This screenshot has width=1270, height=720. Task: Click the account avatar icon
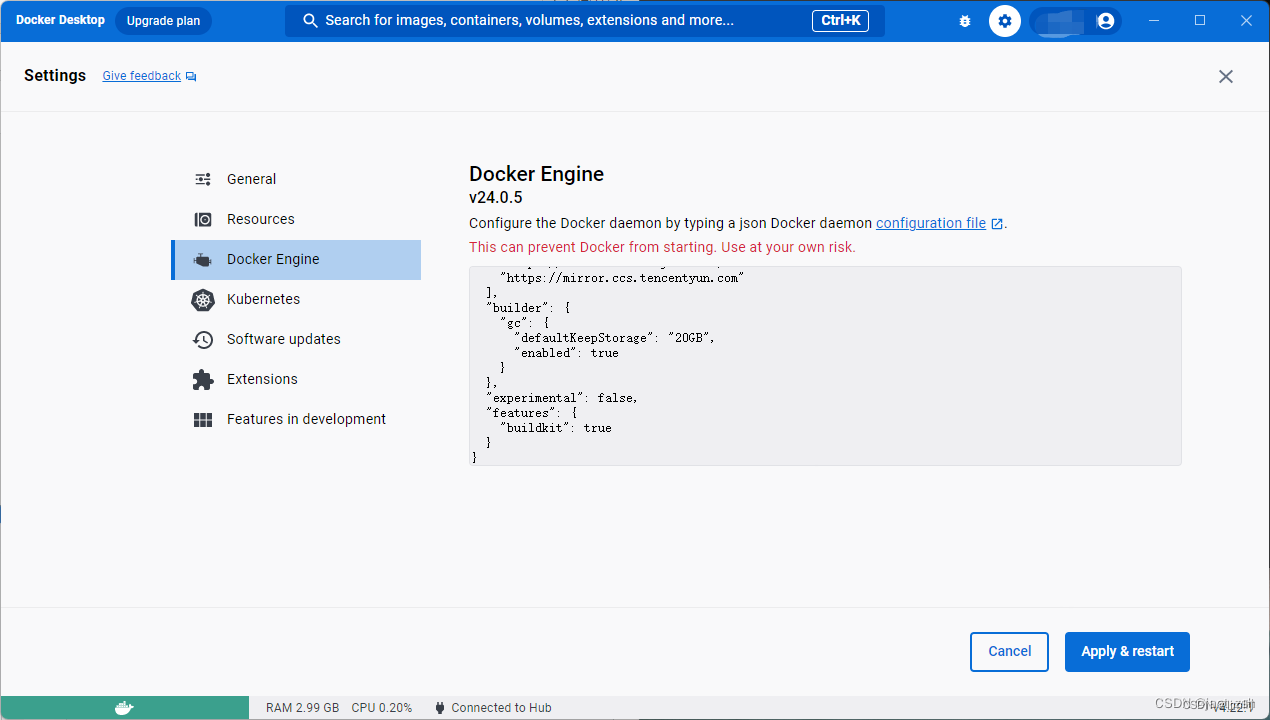click(1106, 20)
